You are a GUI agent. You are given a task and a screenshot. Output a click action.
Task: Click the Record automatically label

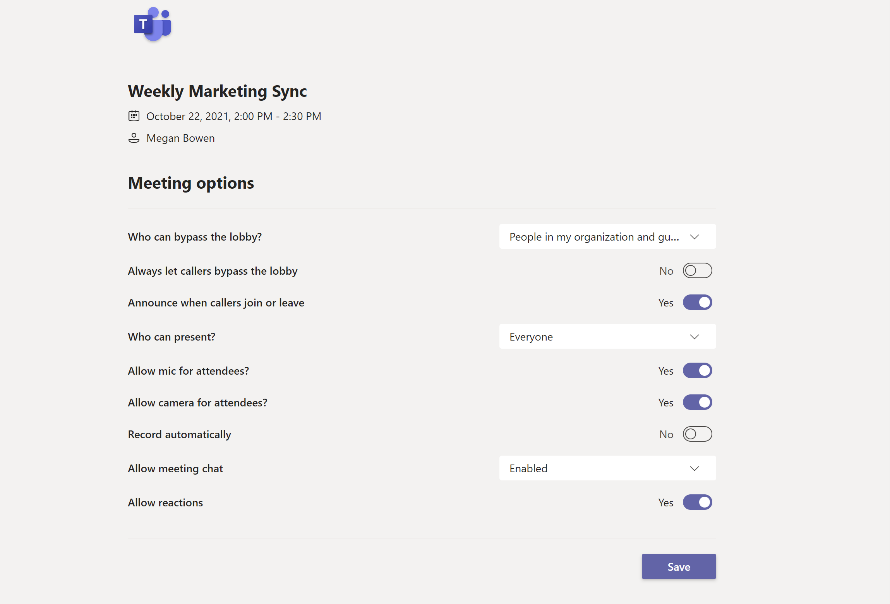coord(179,435)
